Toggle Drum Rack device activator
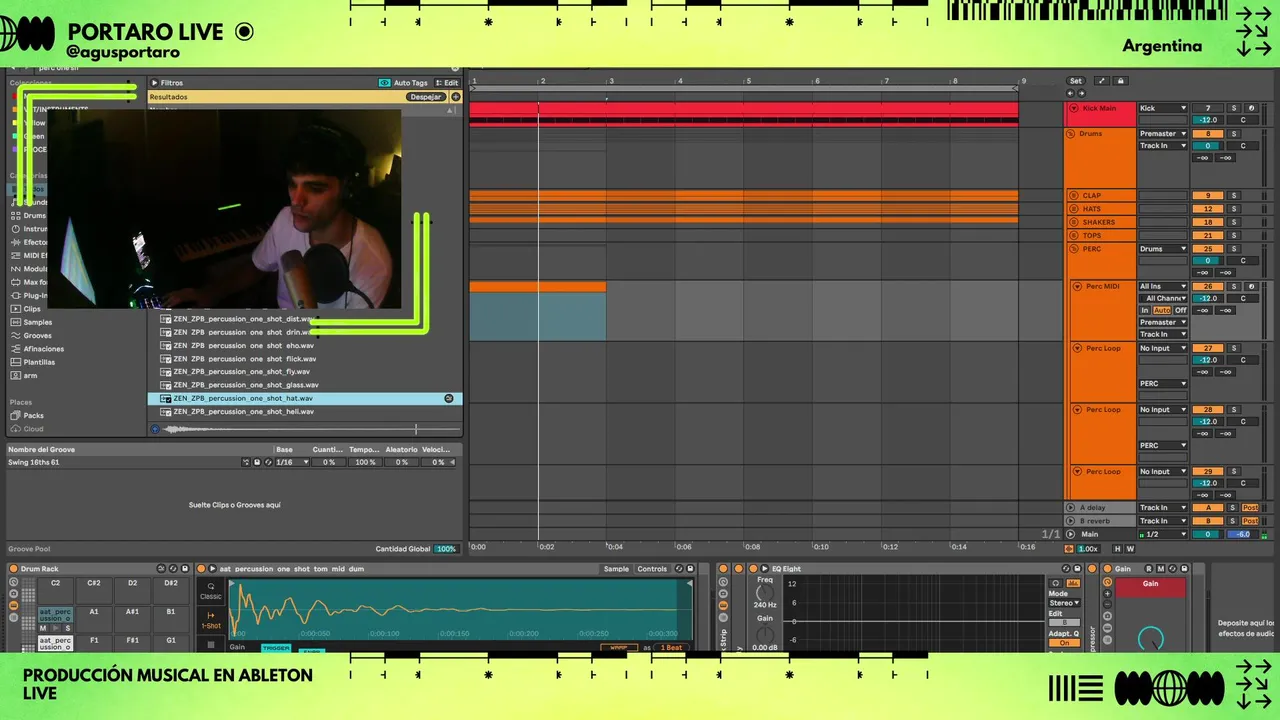 click(13, 569)
